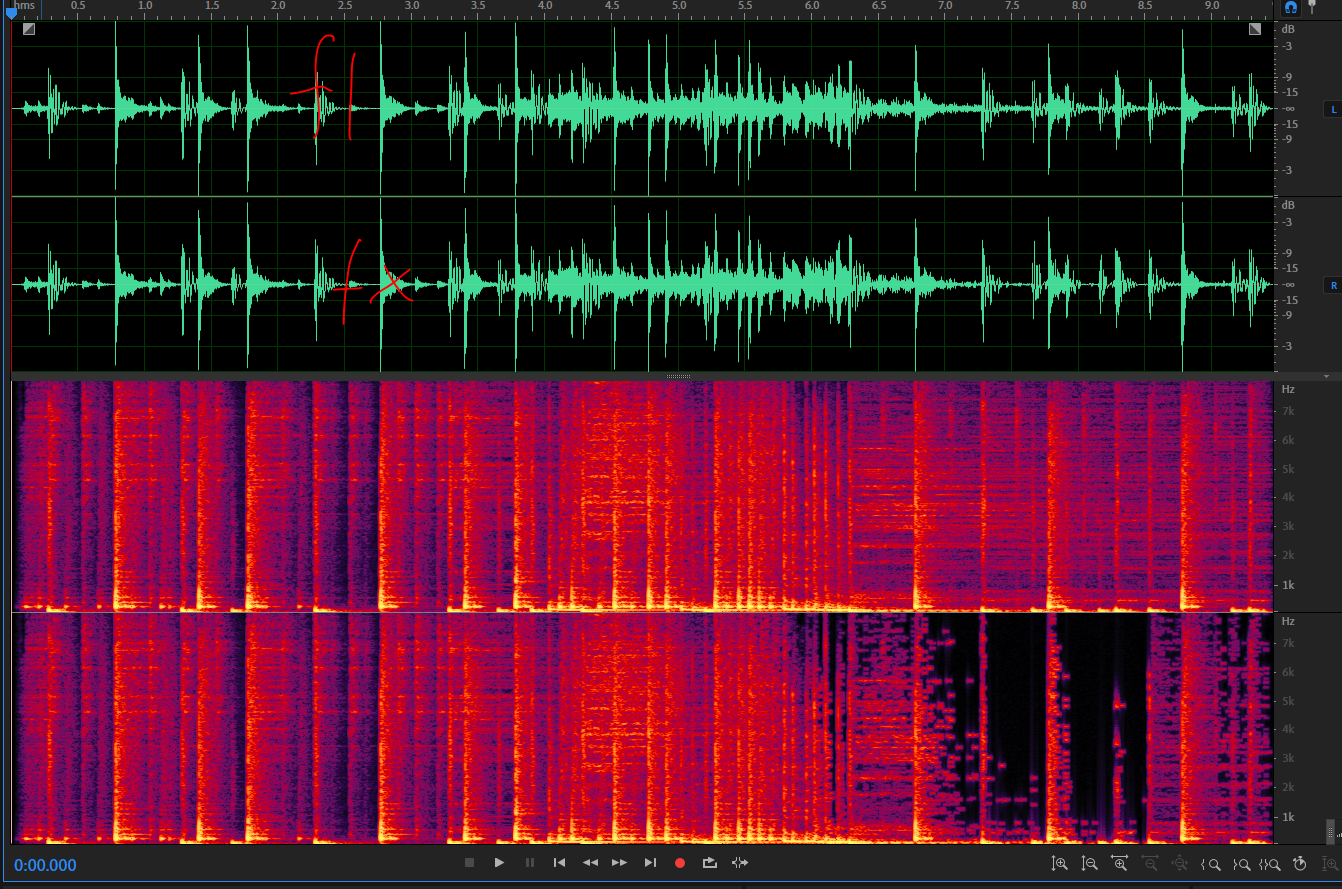Click the fade-out handle at waveform end

pos(1255,29)
